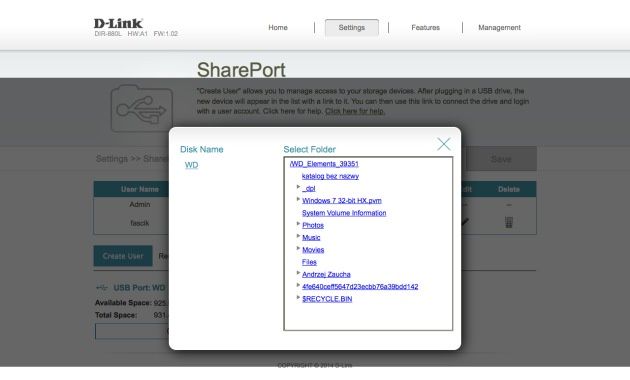The width and height of the screenshot is (630, 380).
Task: Delete the fascik user with trash icon
Action: click(509, 222)
